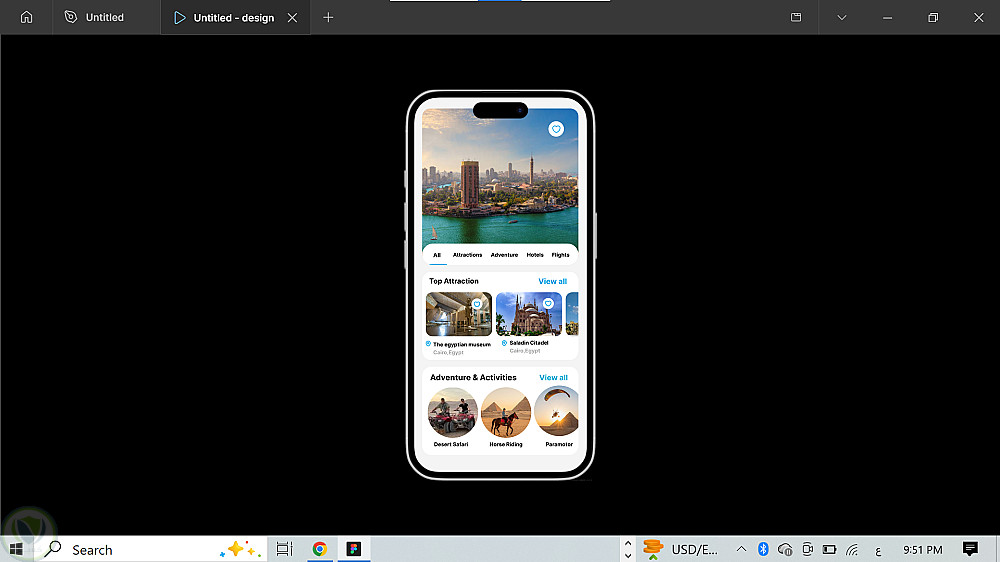Open the Wi-Fi network icon

[852, 549]
